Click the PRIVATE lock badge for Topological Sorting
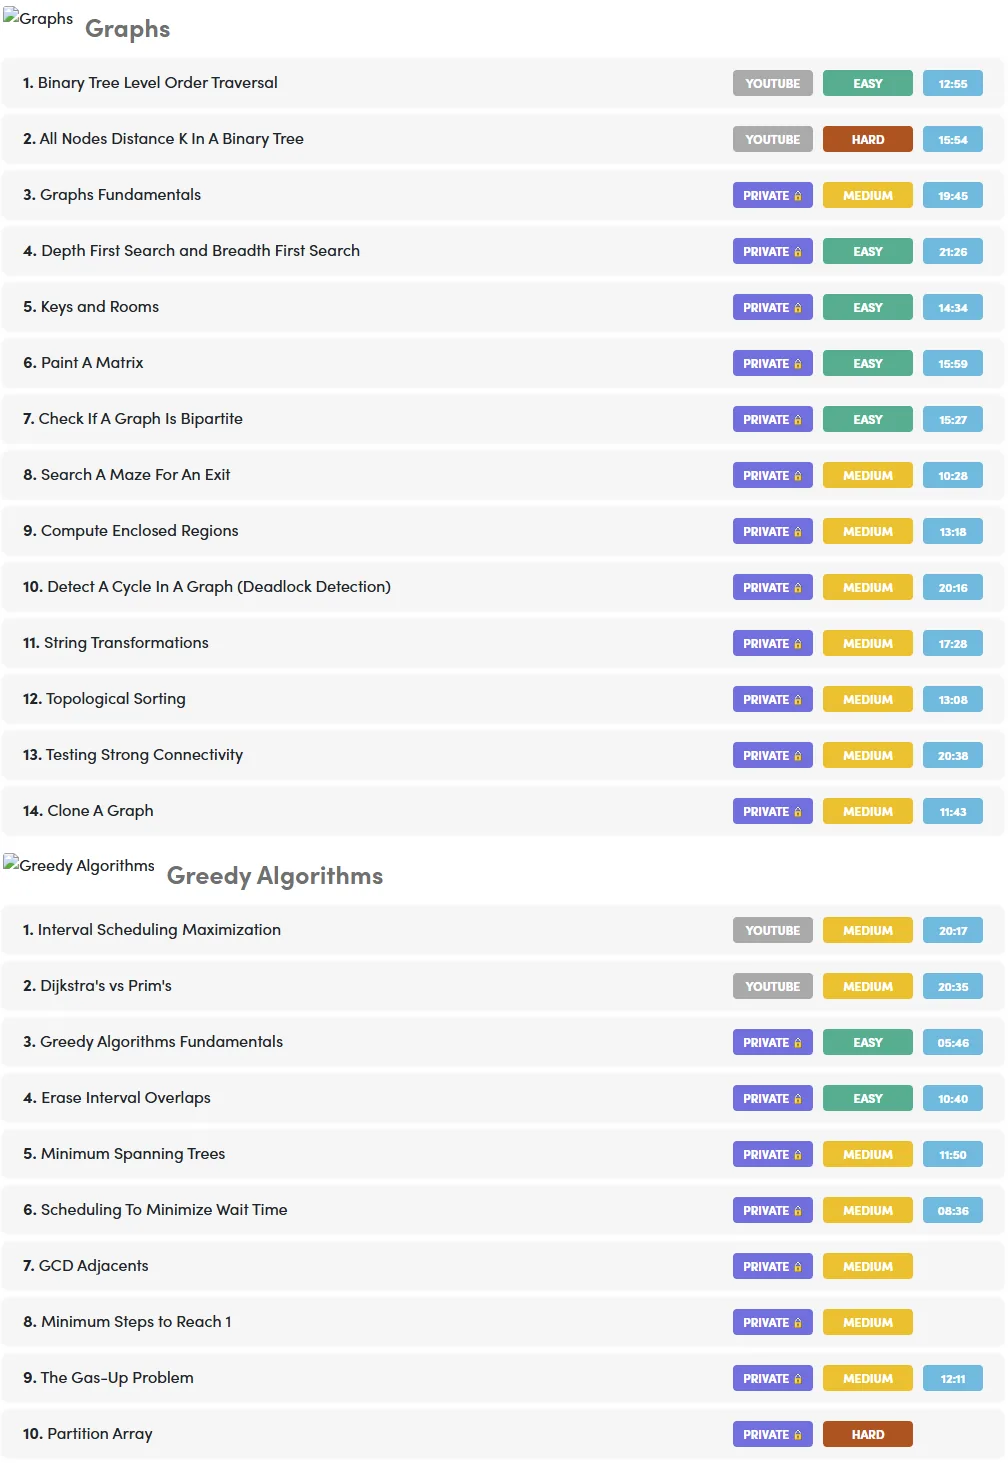The image size is (1008, 1463). (772, 700)
